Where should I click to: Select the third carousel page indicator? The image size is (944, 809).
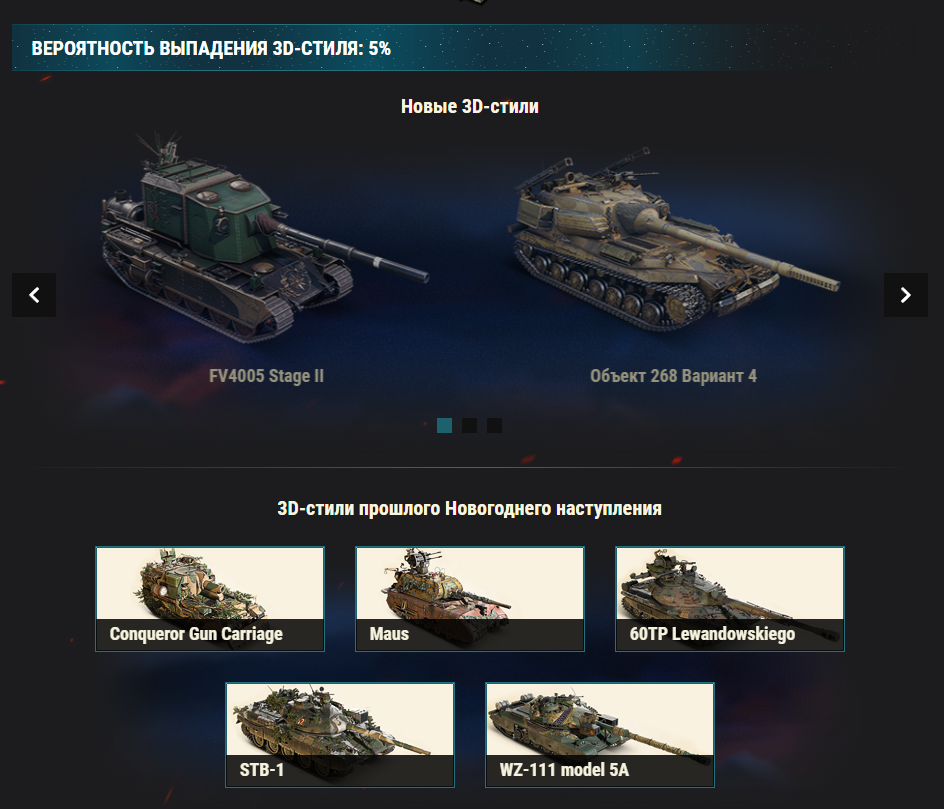click(494, 426)
